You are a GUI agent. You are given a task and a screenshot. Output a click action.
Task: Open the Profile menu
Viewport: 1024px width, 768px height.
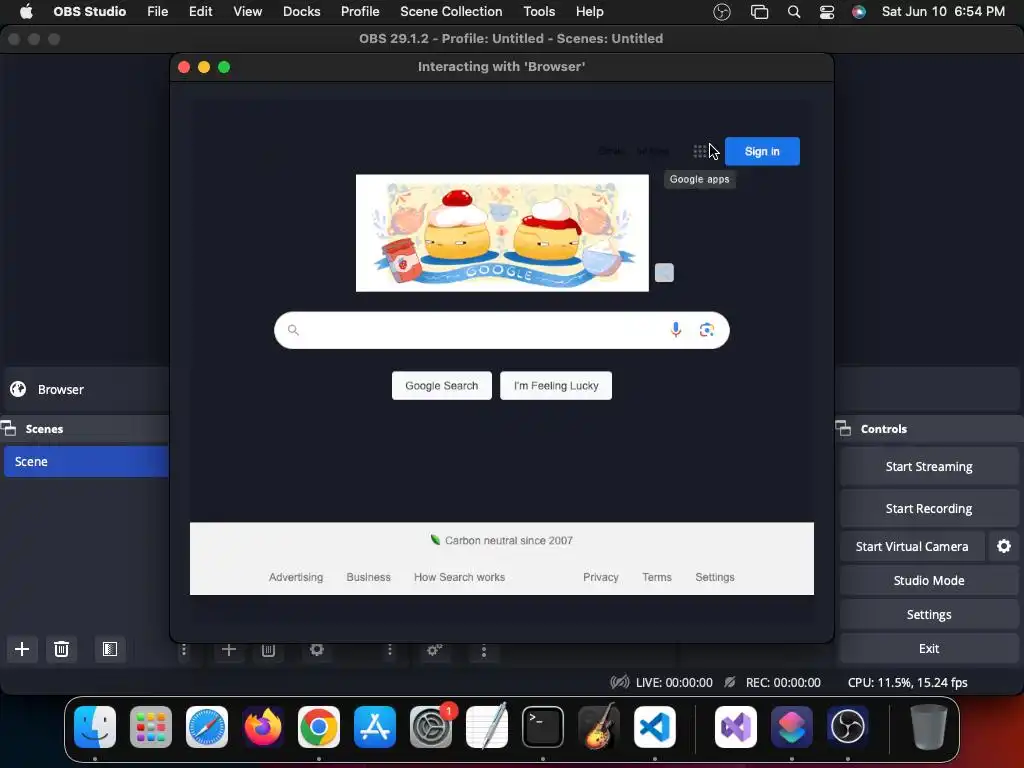click(360, 12)
